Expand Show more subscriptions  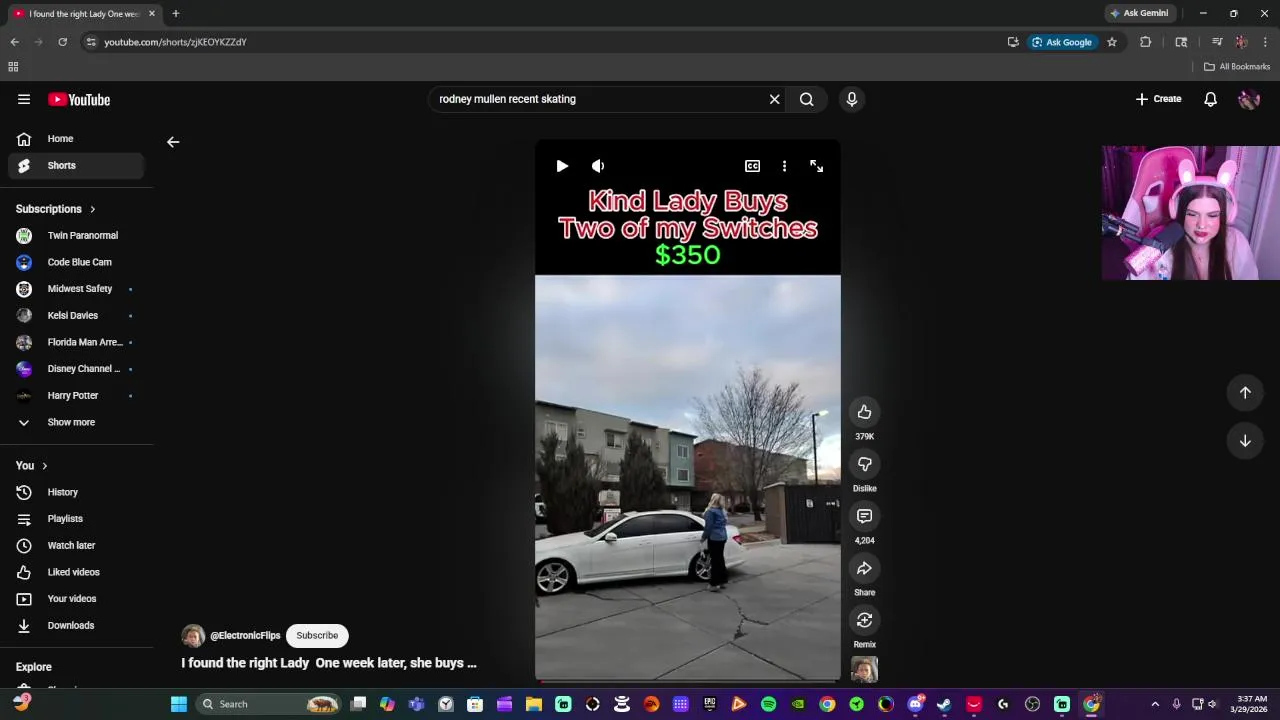[76, 422]
